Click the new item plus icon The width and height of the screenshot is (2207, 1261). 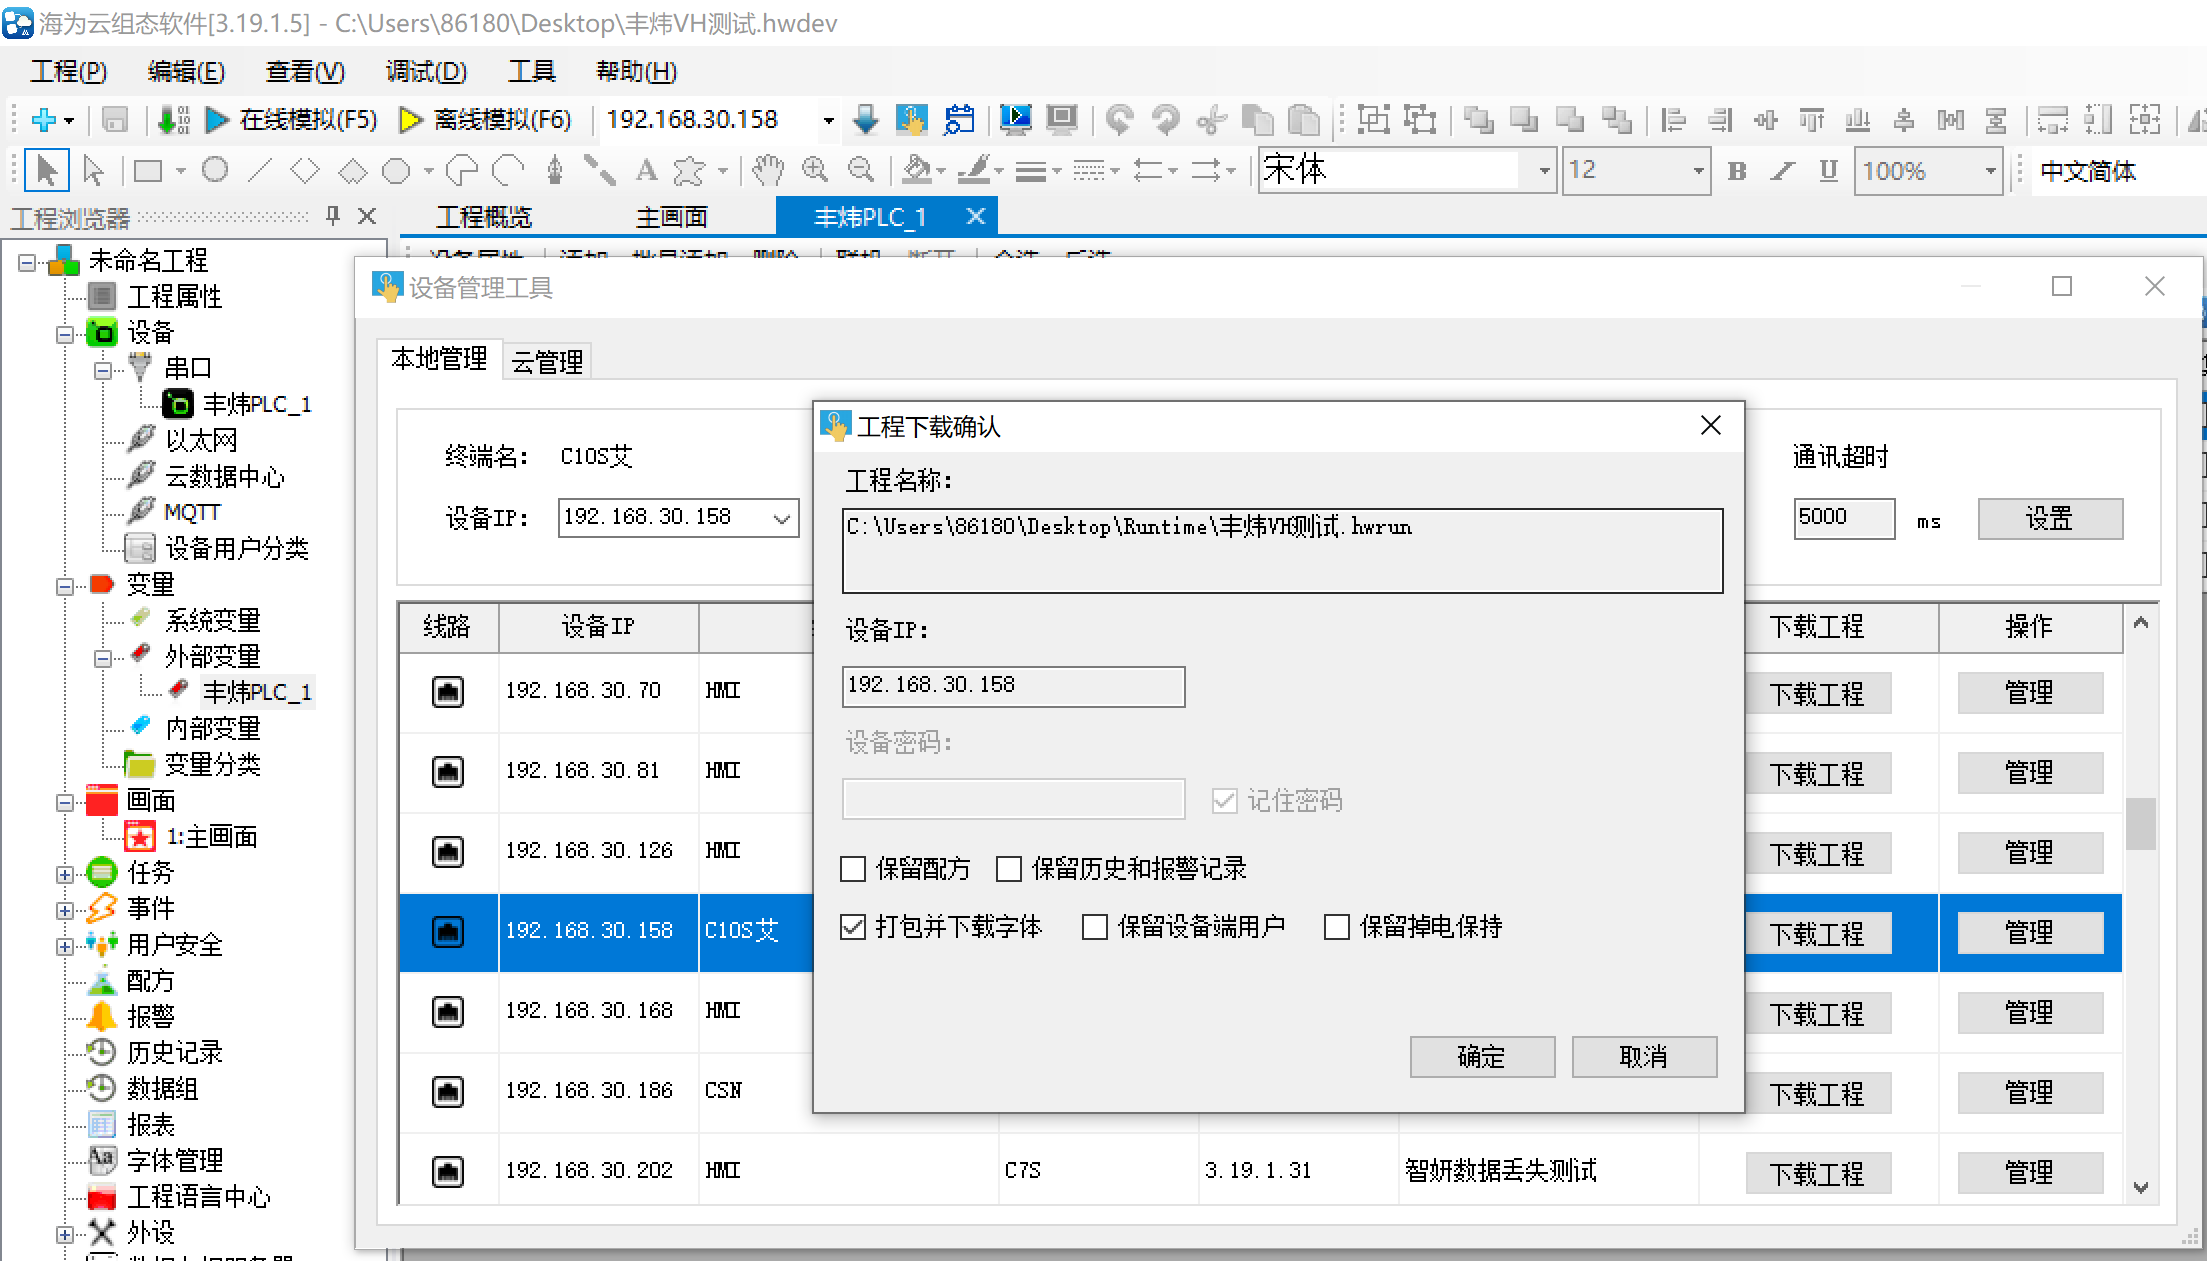[x=43, y=120]
